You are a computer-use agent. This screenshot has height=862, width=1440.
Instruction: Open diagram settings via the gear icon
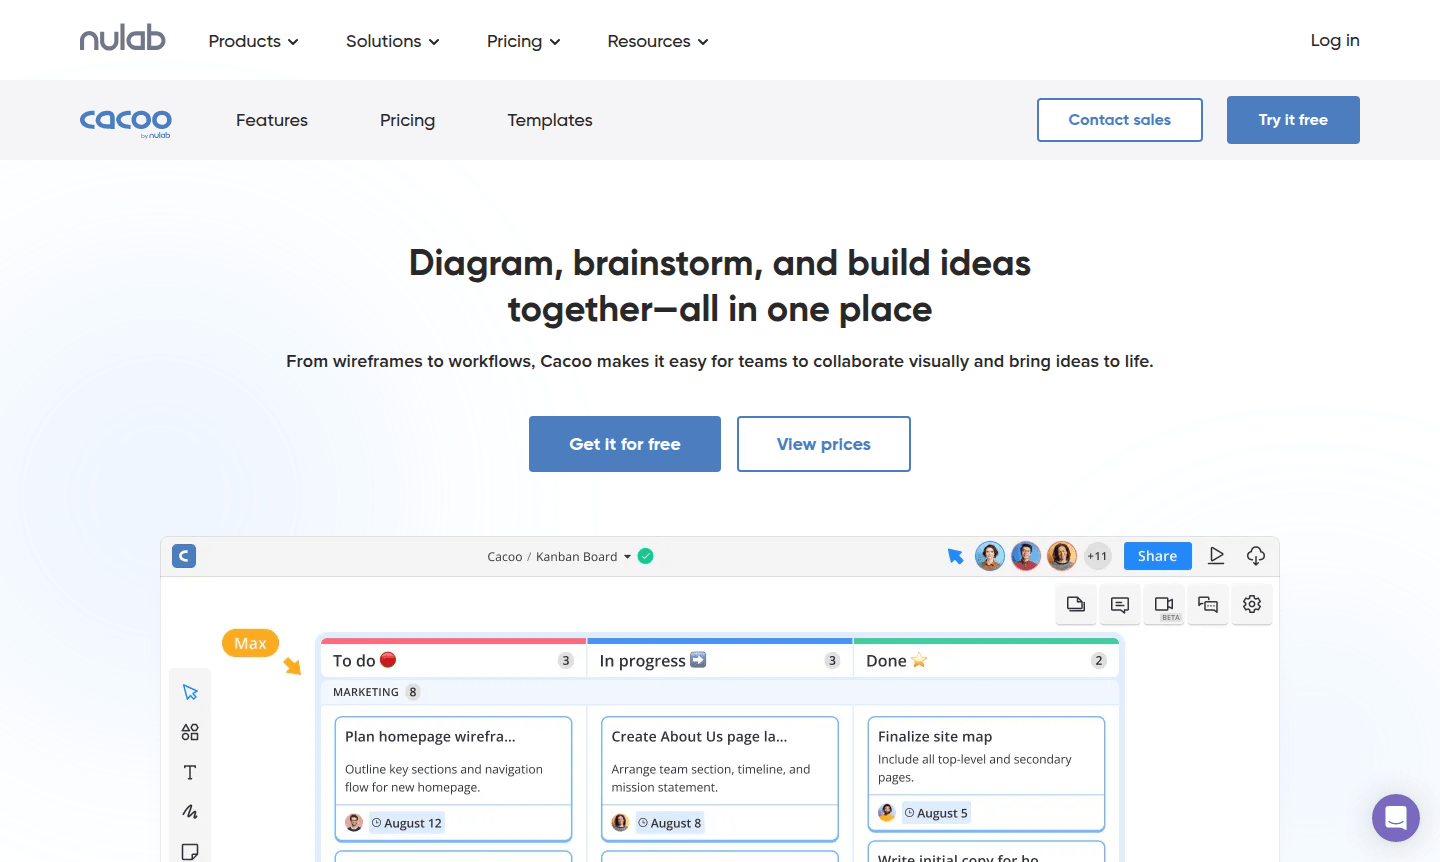pos(1252,604)
